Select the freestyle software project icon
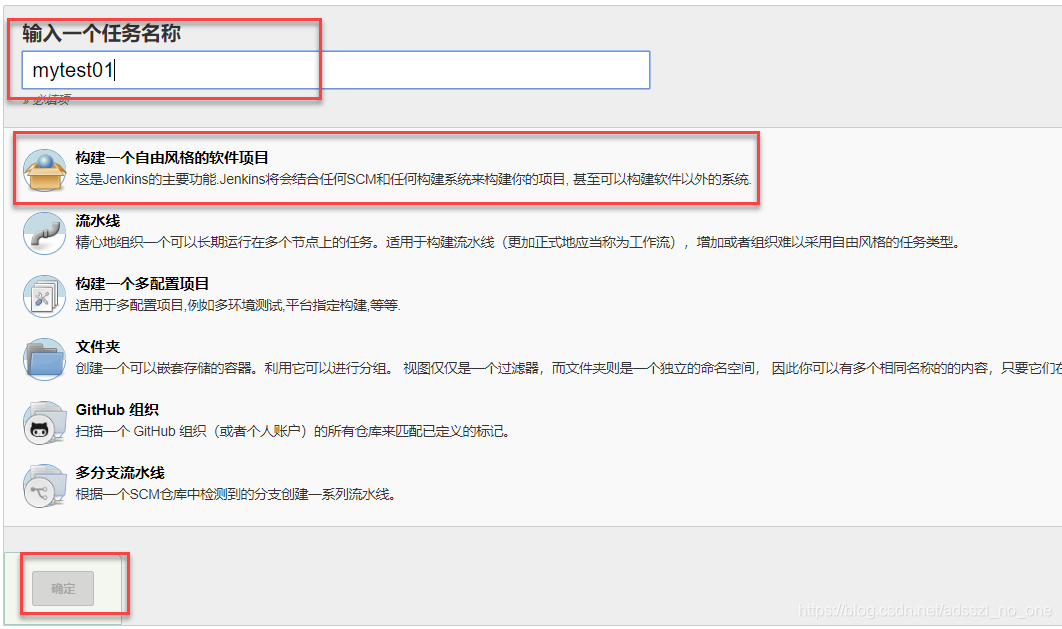 click(x=45, y=170)
